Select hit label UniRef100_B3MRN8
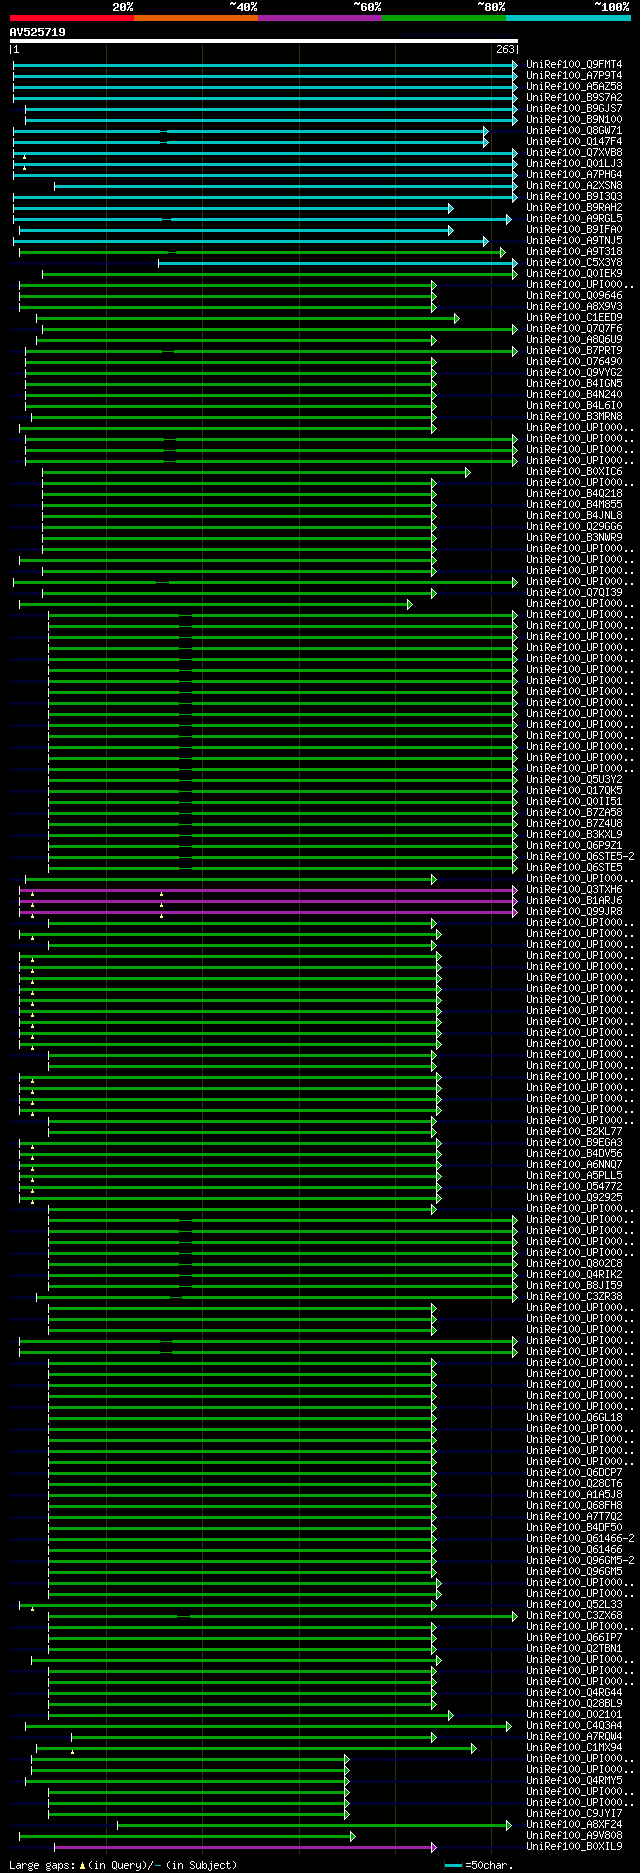Viewport: 640px width, 1873px height. [574, 417]
